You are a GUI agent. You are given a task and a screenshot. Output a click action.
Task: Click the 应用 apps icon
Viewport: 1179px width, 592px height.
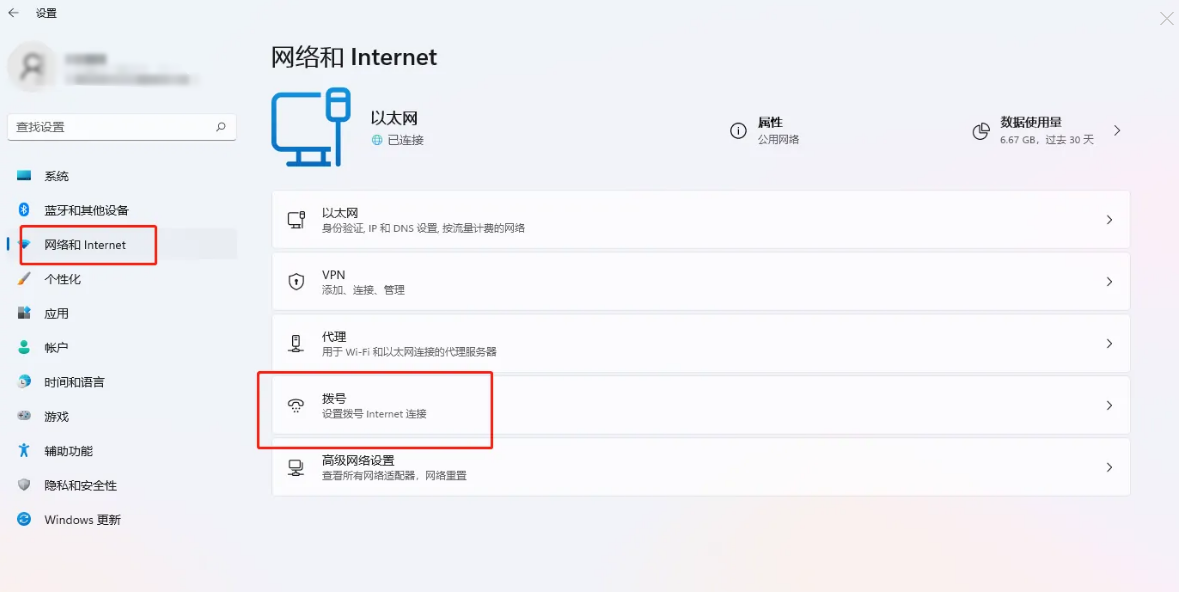point(24,313)
